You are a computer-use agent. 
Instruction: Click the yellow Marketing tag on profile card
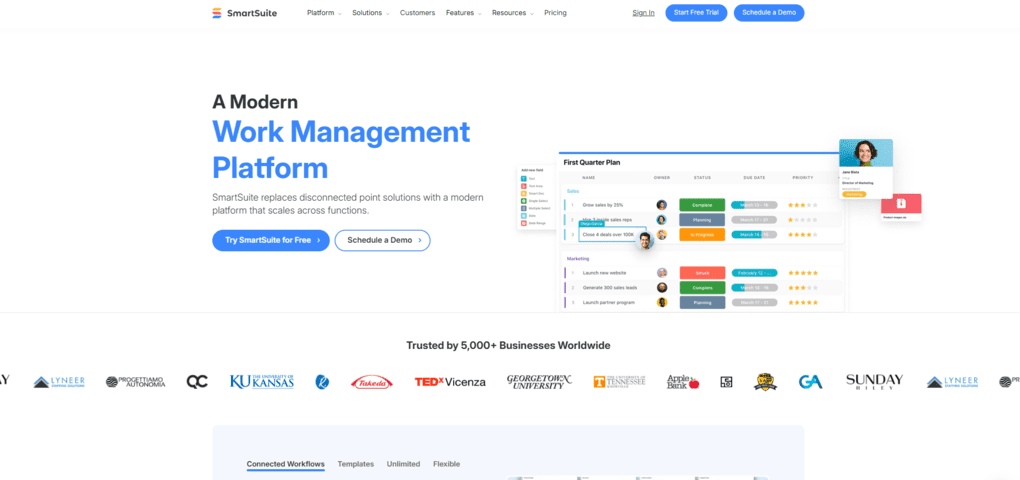[x=854, y=194]
